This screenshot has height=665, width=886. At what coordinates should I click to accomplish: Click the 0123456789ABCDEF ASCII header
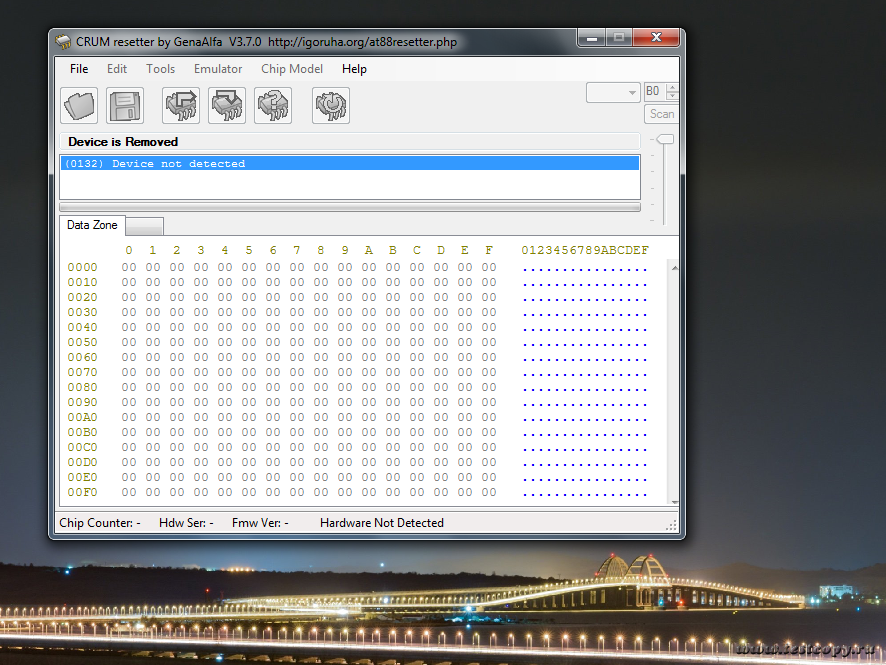(x=585, y=250)
